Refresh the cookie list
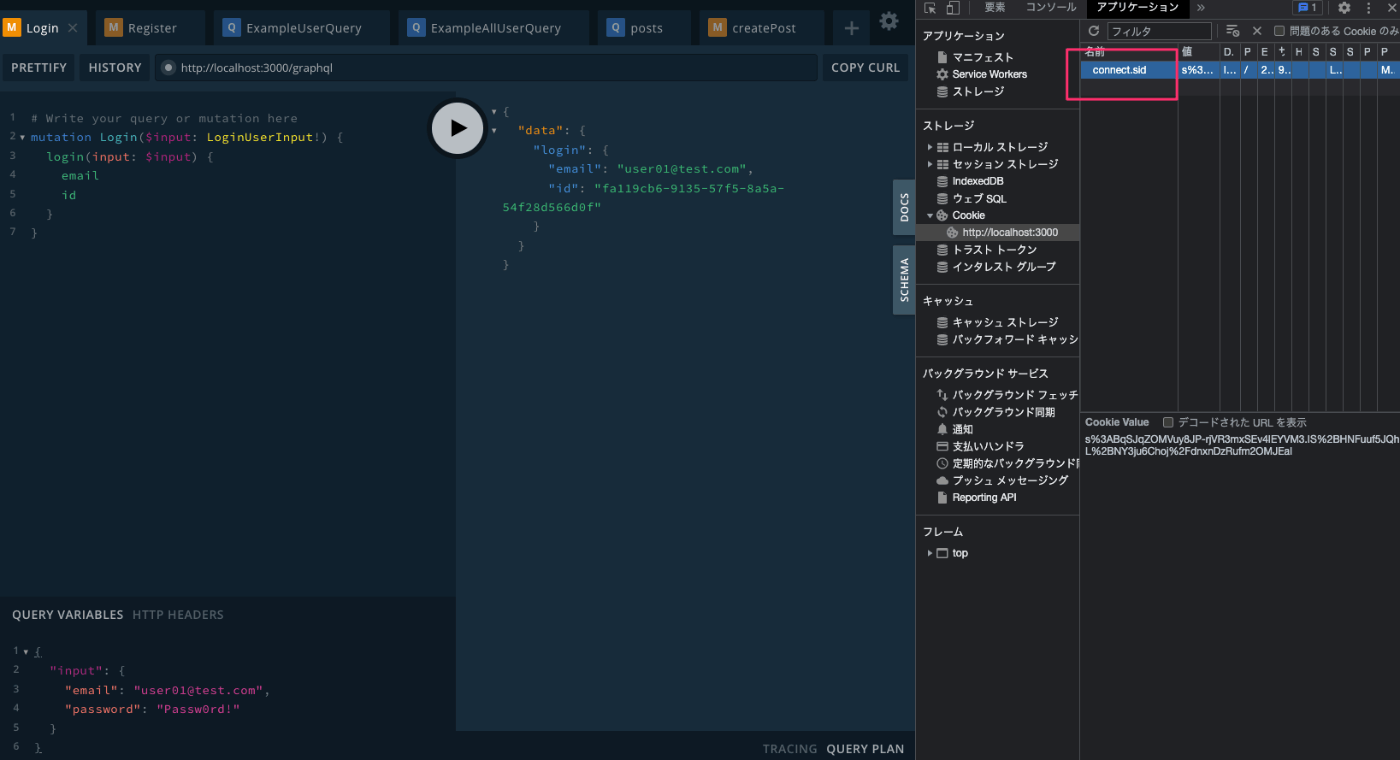Screen dimensions: 1400x760 1094,31
